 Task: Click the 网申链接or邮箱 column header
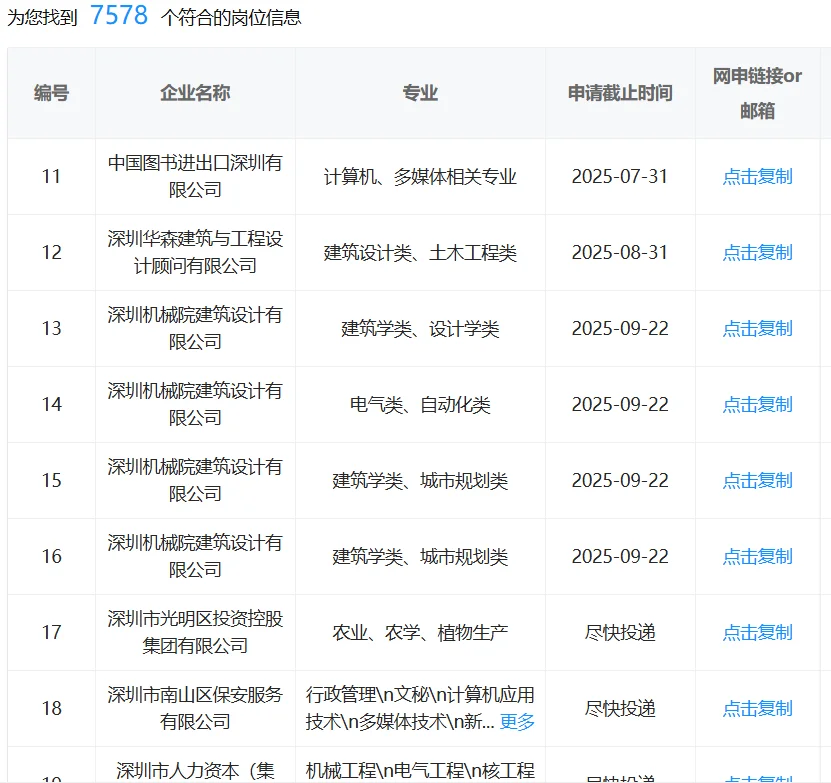point(757,93)
